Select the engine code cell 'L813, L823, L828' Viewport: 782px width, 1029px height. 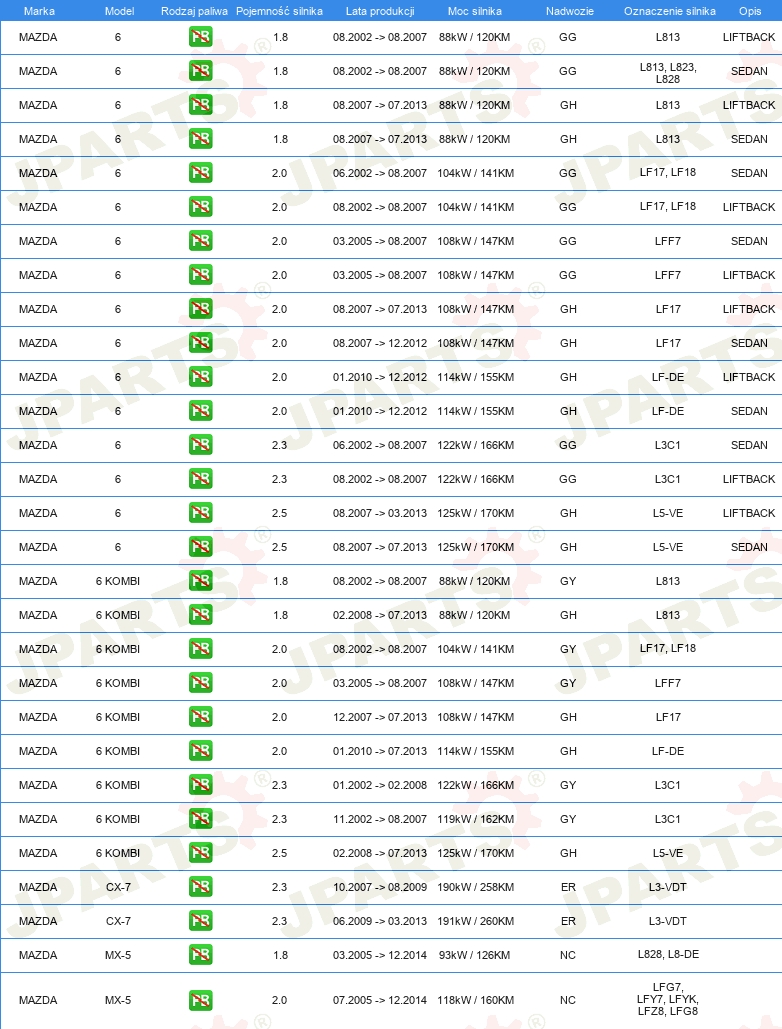point(668,73)
